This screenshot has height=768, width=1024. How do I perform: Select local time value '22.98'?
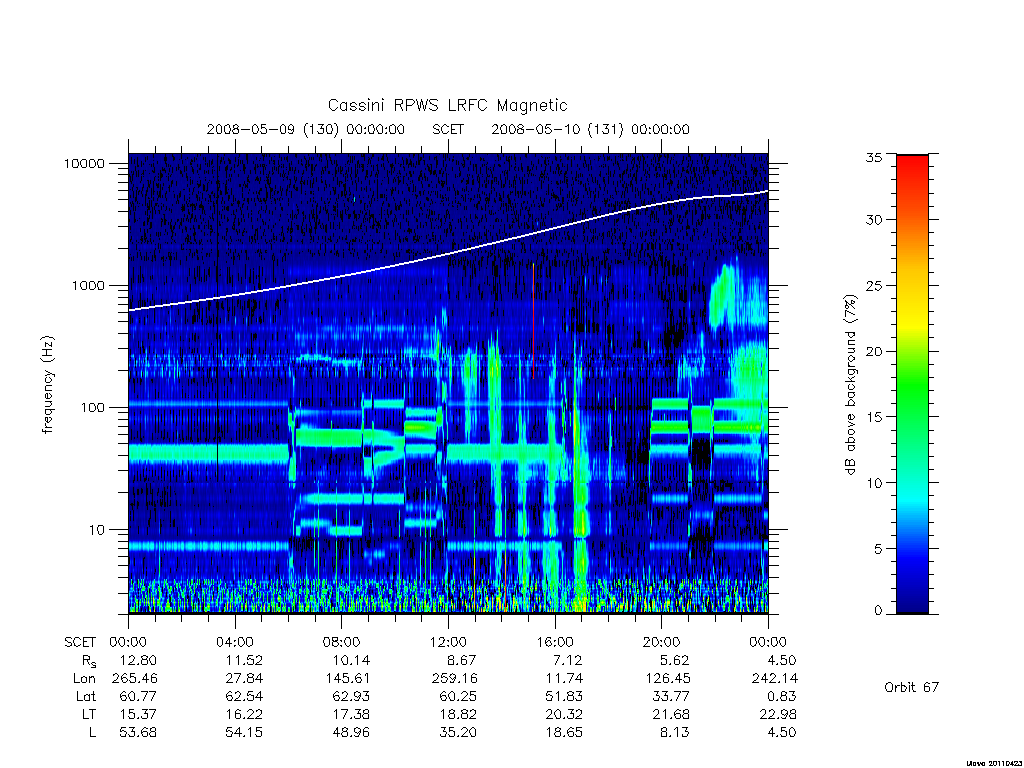(778, 714)
